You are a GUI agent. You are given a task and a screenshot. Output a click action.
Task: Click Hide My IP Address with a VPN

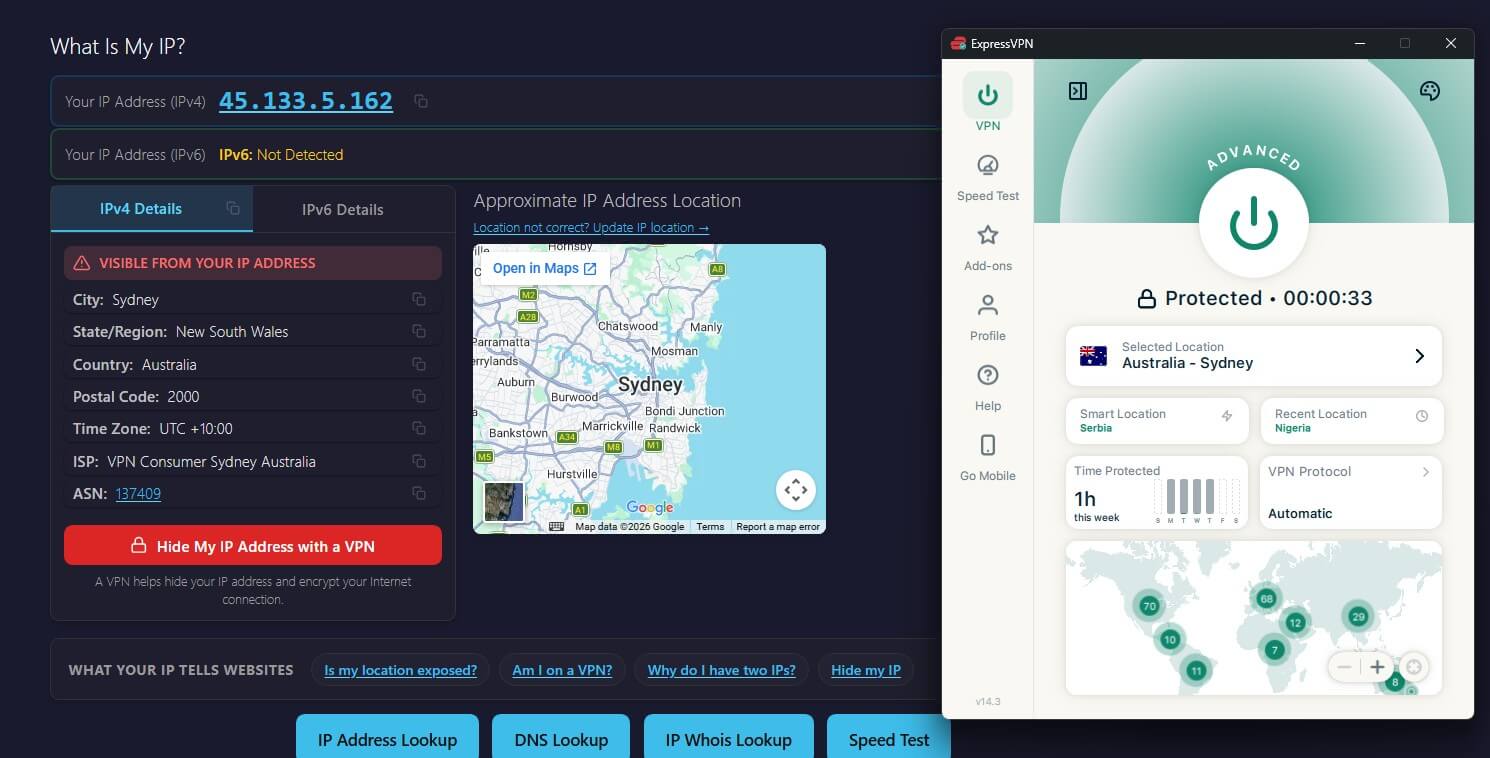[x=253, y=546]
